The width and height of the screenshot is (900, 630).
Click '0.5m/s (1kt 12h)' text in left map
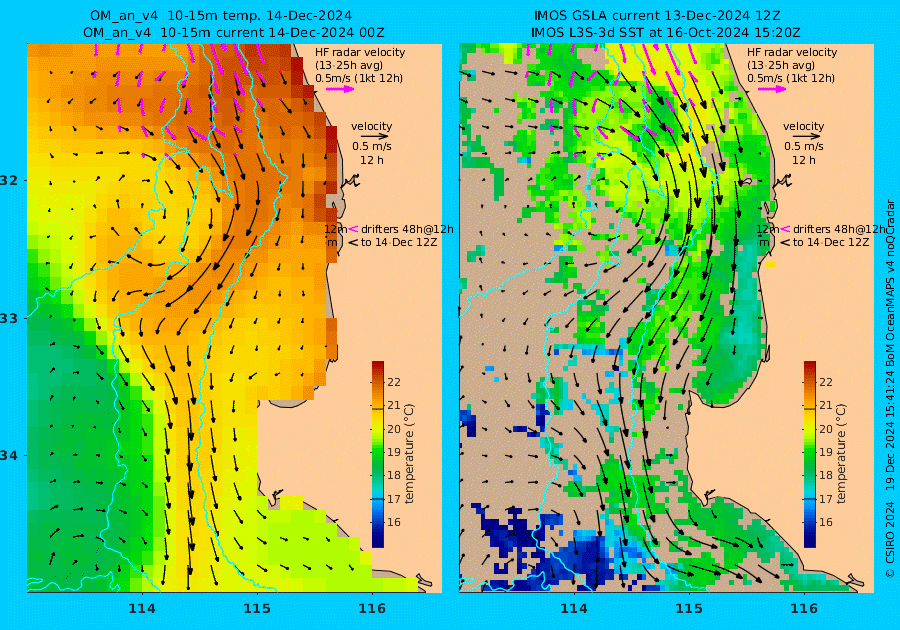(x=359, y=78)
